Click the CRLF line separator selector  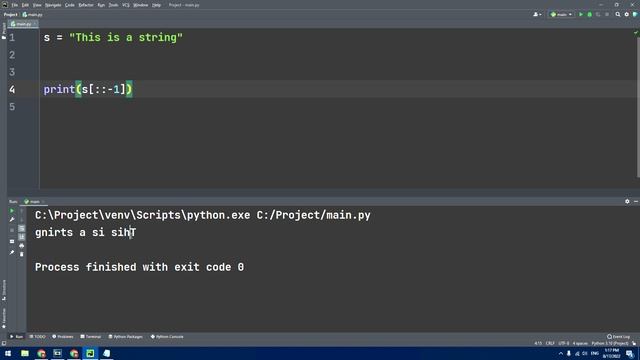tap(550, 343)
